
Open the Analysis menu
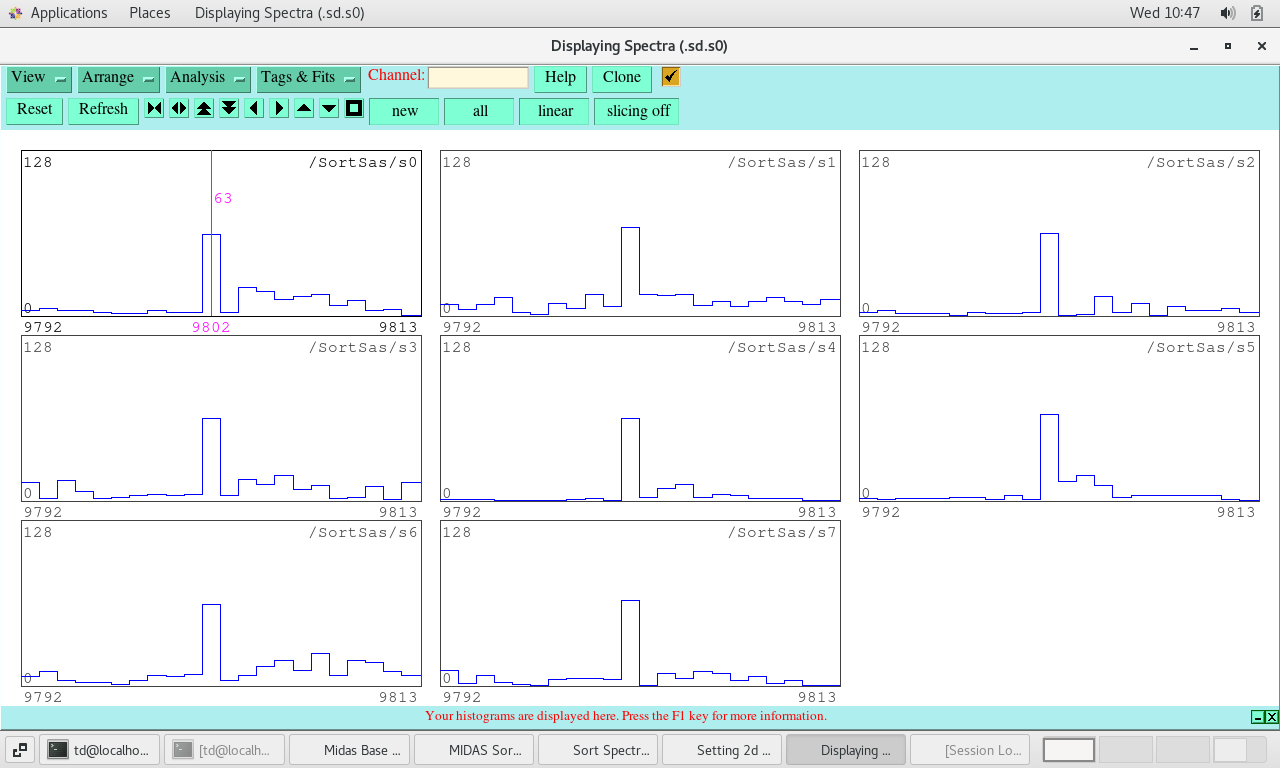tap(209, 78)
